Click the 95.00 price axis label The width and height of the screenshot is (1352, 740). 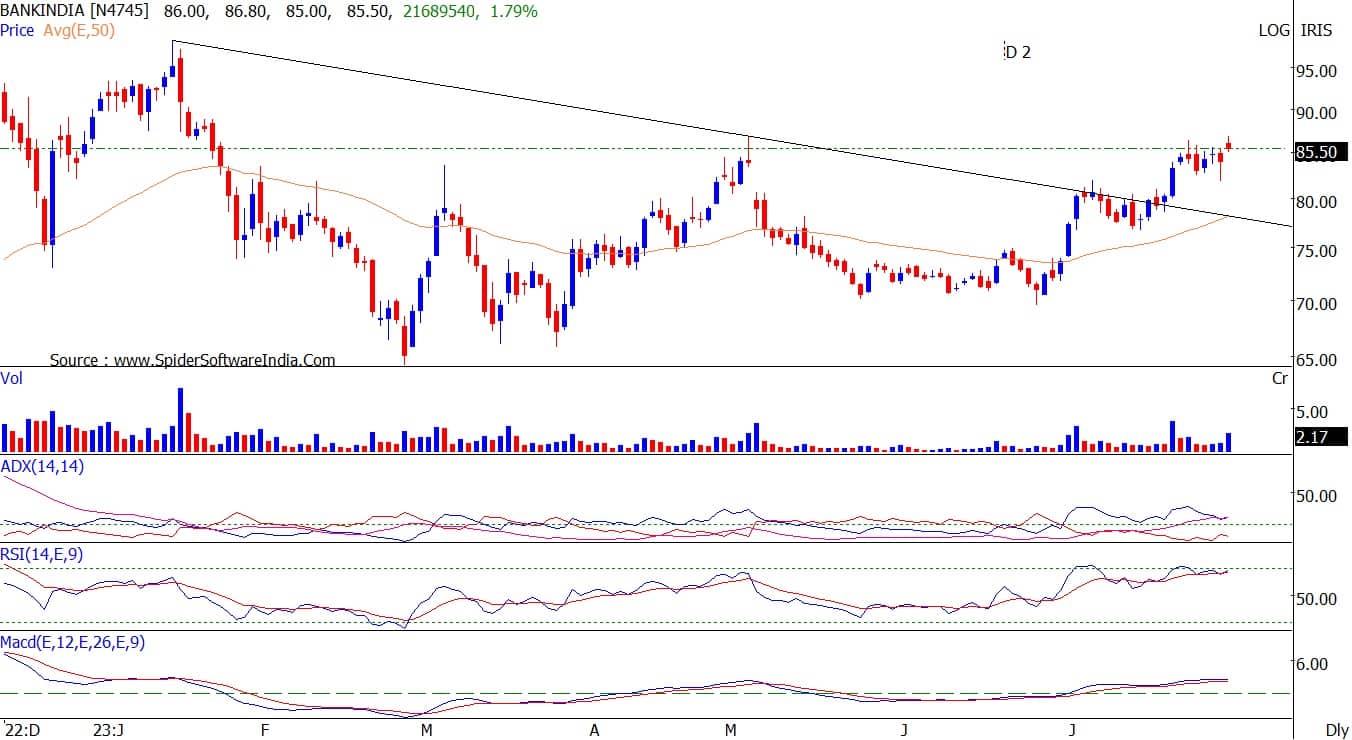click(1316, 71)
